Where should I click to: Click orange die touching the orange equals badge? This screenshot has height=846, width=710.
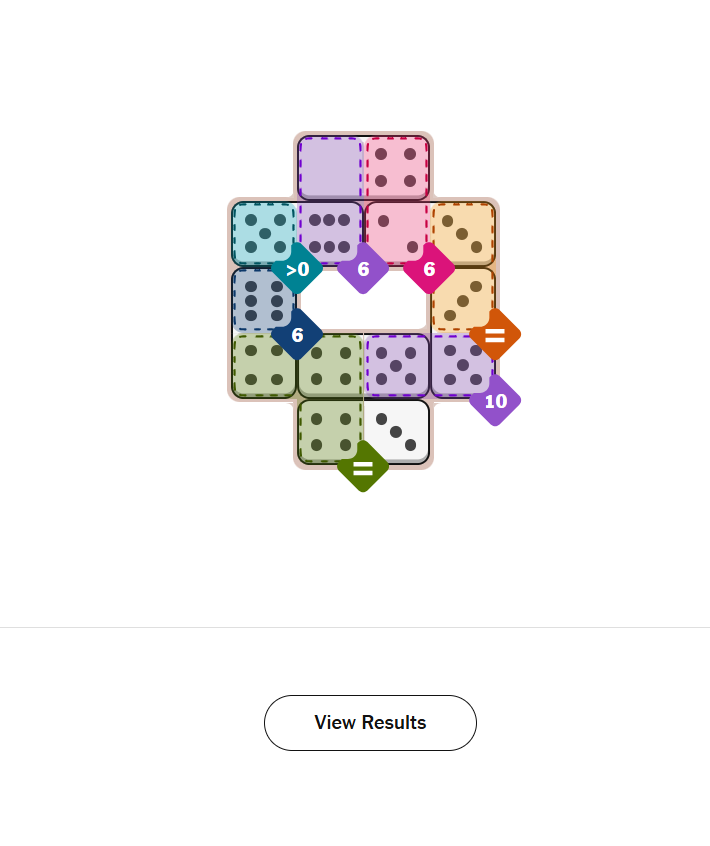462,299
